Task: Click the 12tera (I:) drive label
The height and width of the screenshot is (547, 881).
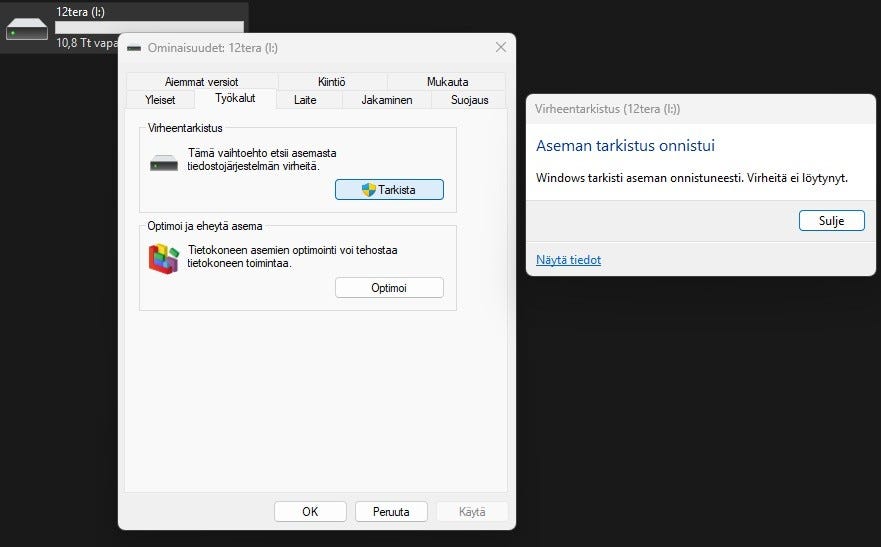Action: tap(80, 12)
